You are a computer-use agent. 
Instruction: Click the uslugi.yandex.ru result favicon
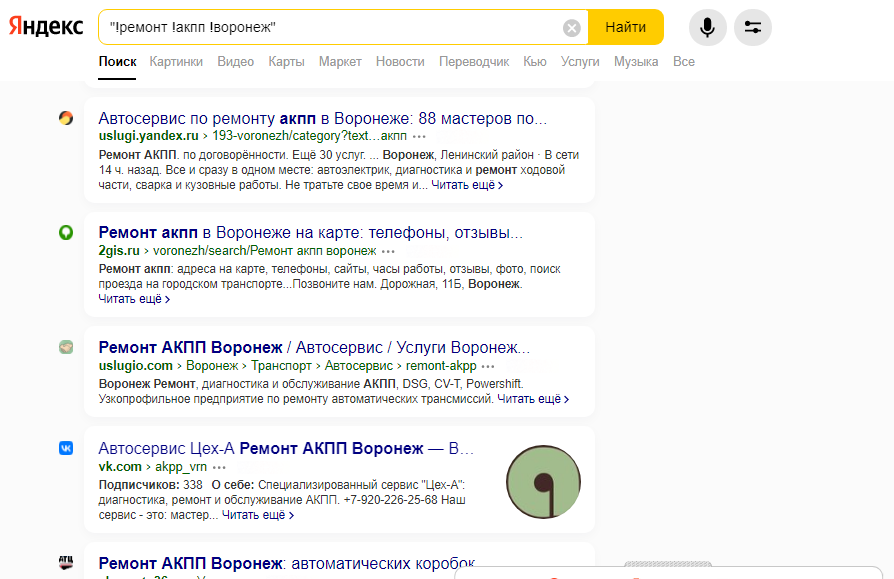(x=66, y=118)
